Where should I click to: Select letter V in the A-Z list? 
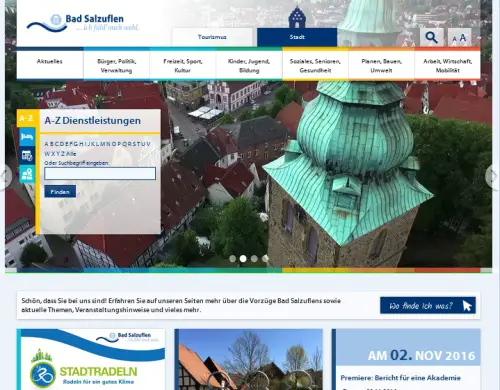(x=148, y=144)
